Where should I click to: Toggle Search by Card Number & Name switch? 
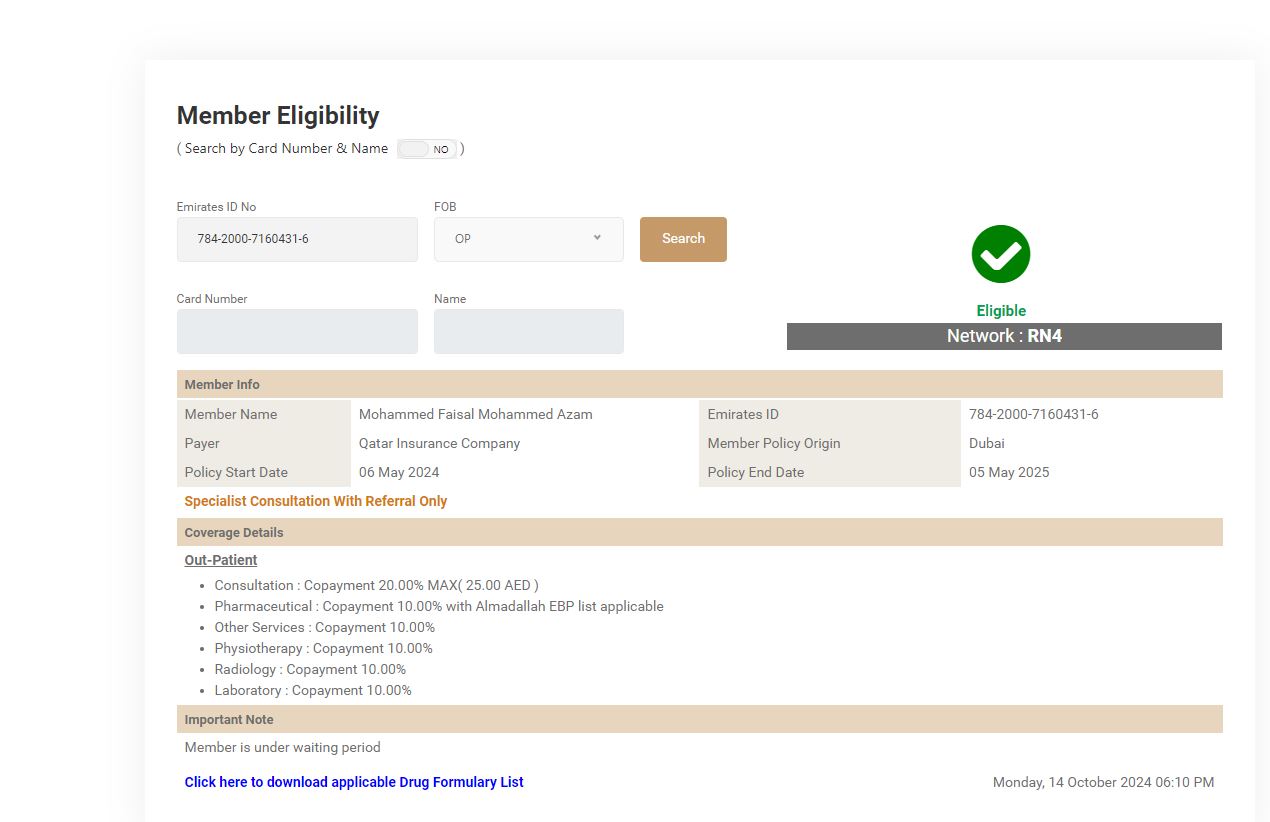[x=427, y=149]
